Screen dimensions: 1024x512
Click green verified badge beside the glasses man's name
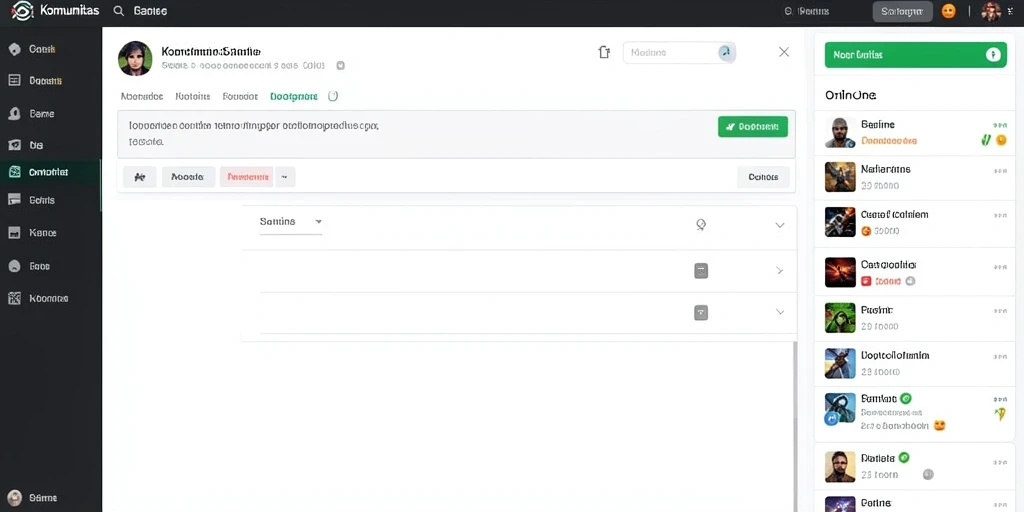904,458
